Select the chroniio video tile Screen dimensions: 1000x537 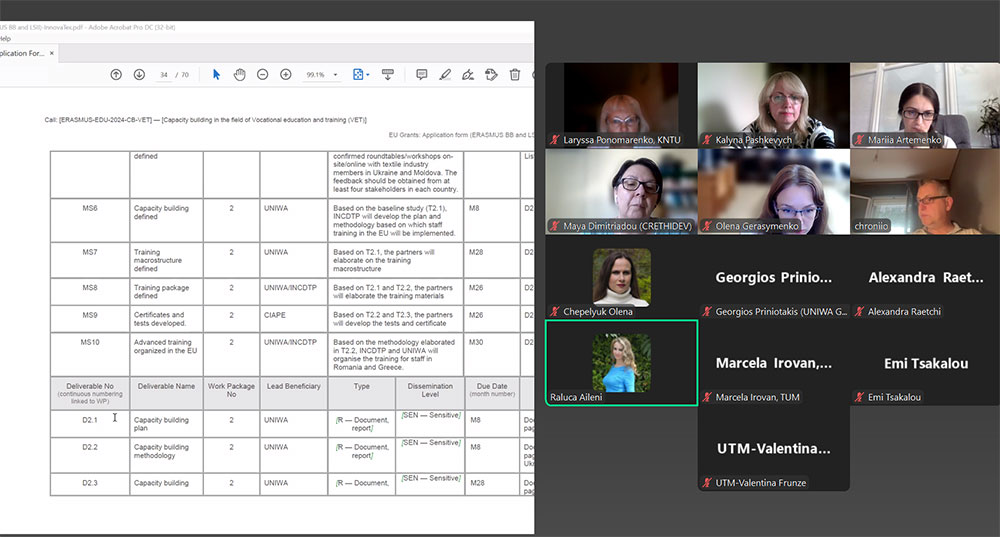coord(925,191)
